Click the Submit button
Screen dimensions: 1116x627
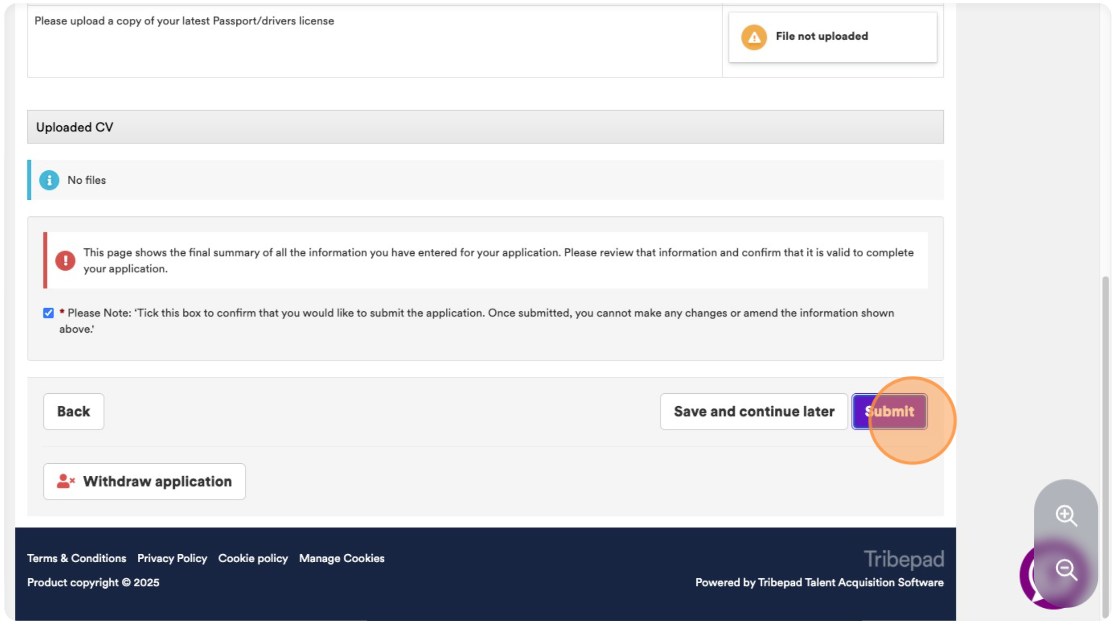(889, 411)
